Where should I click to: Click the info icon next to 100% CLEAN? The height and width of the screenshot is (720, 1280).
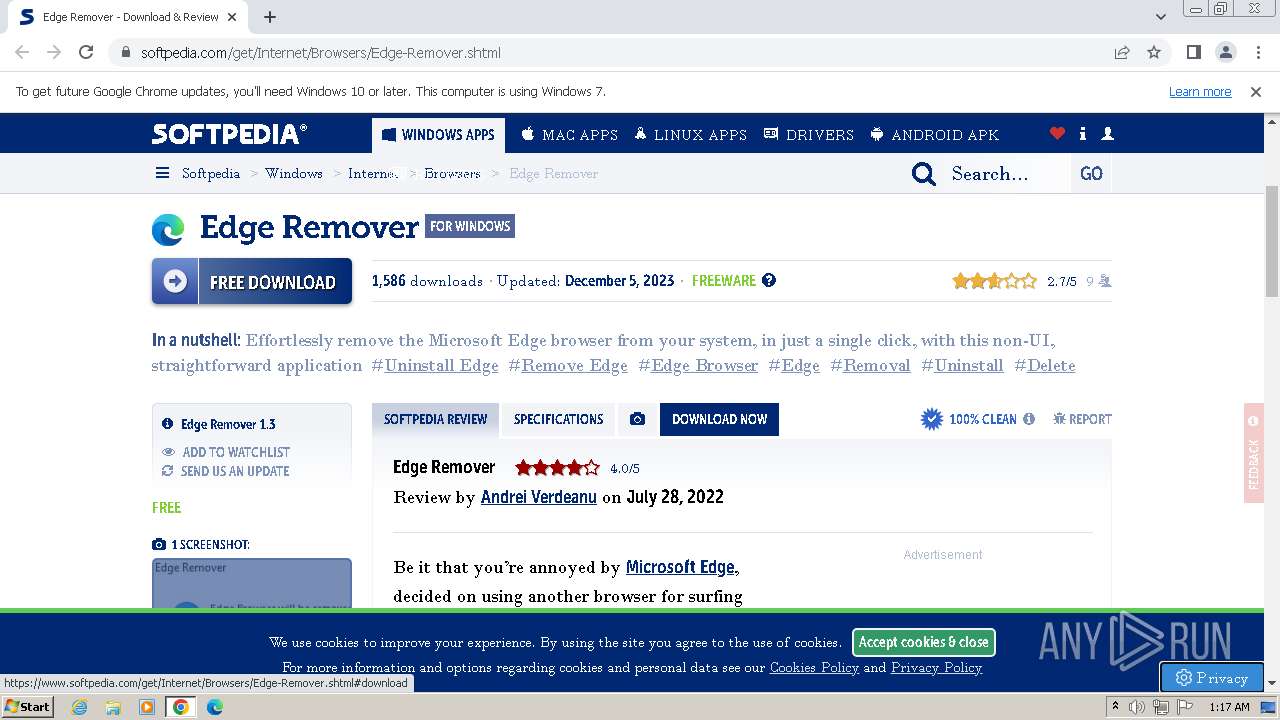point(1028,419)
